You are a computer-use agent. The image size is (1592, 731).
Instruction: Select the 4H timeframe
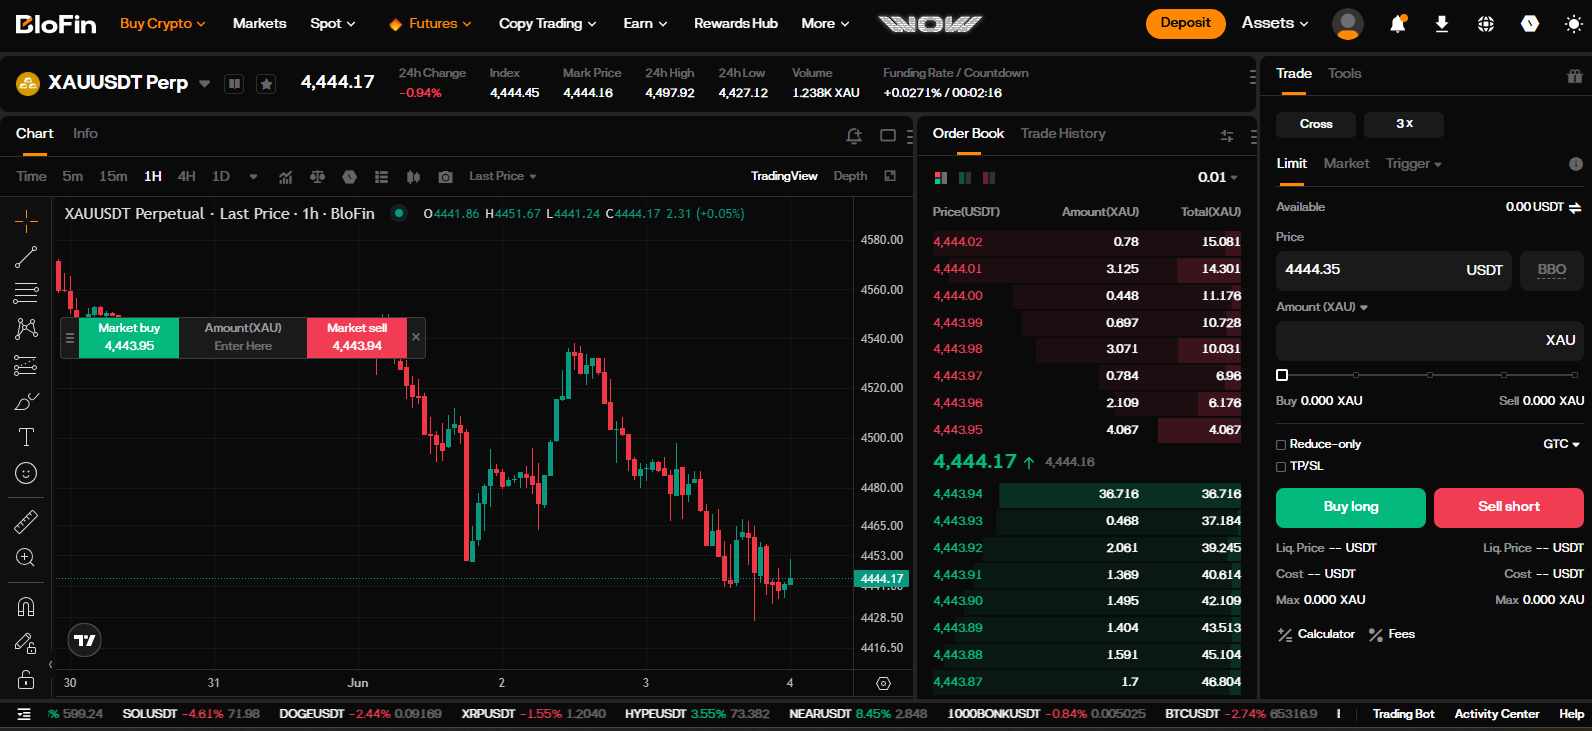point(186,176)
